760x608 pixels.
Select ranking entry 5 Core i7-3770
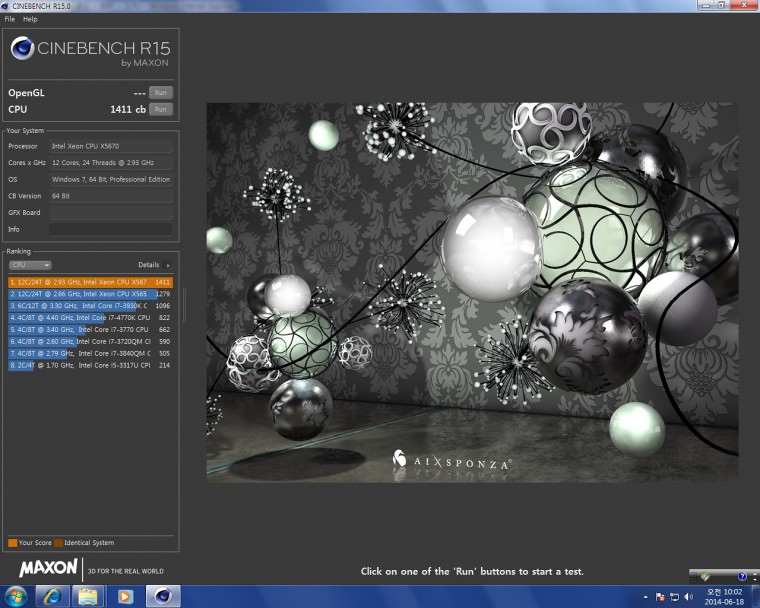coord(90,330)
